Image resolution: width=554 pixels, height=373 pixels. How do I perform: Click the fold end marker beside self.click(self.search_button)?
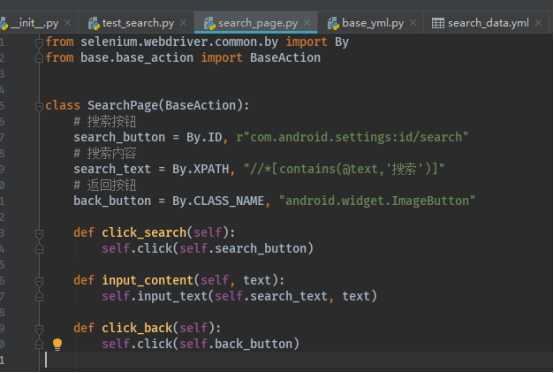(39, 248)
